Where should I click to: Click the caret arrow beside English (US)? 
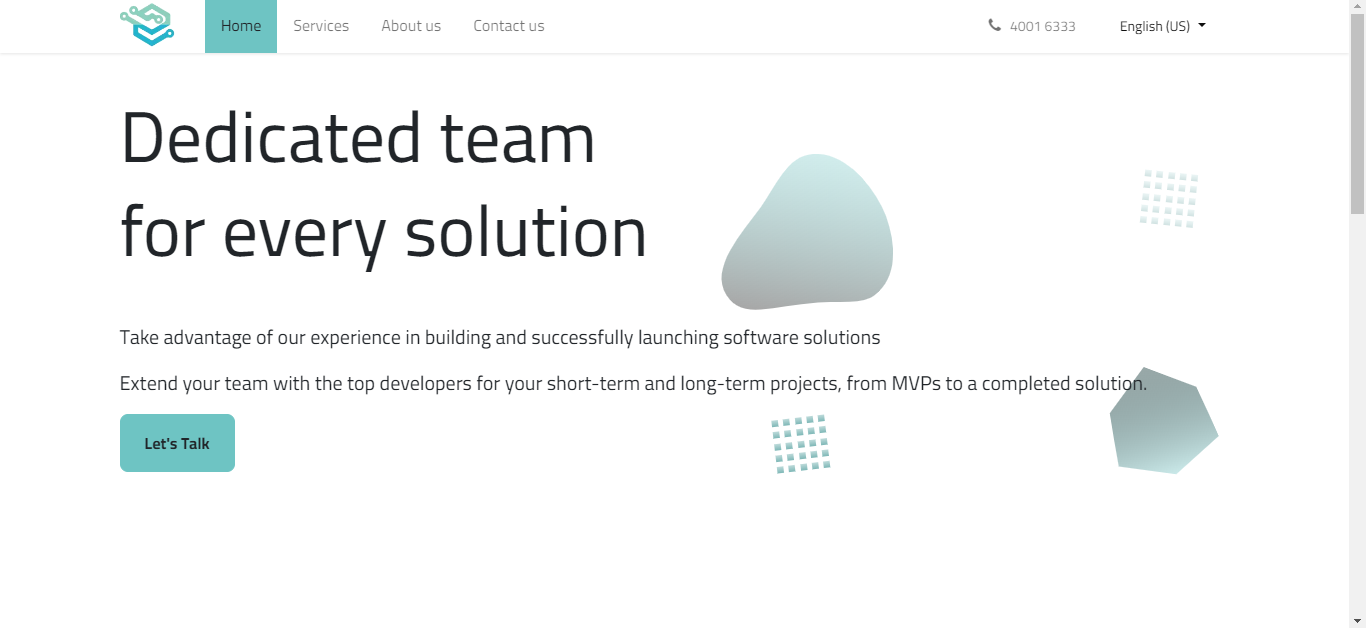1202,25
